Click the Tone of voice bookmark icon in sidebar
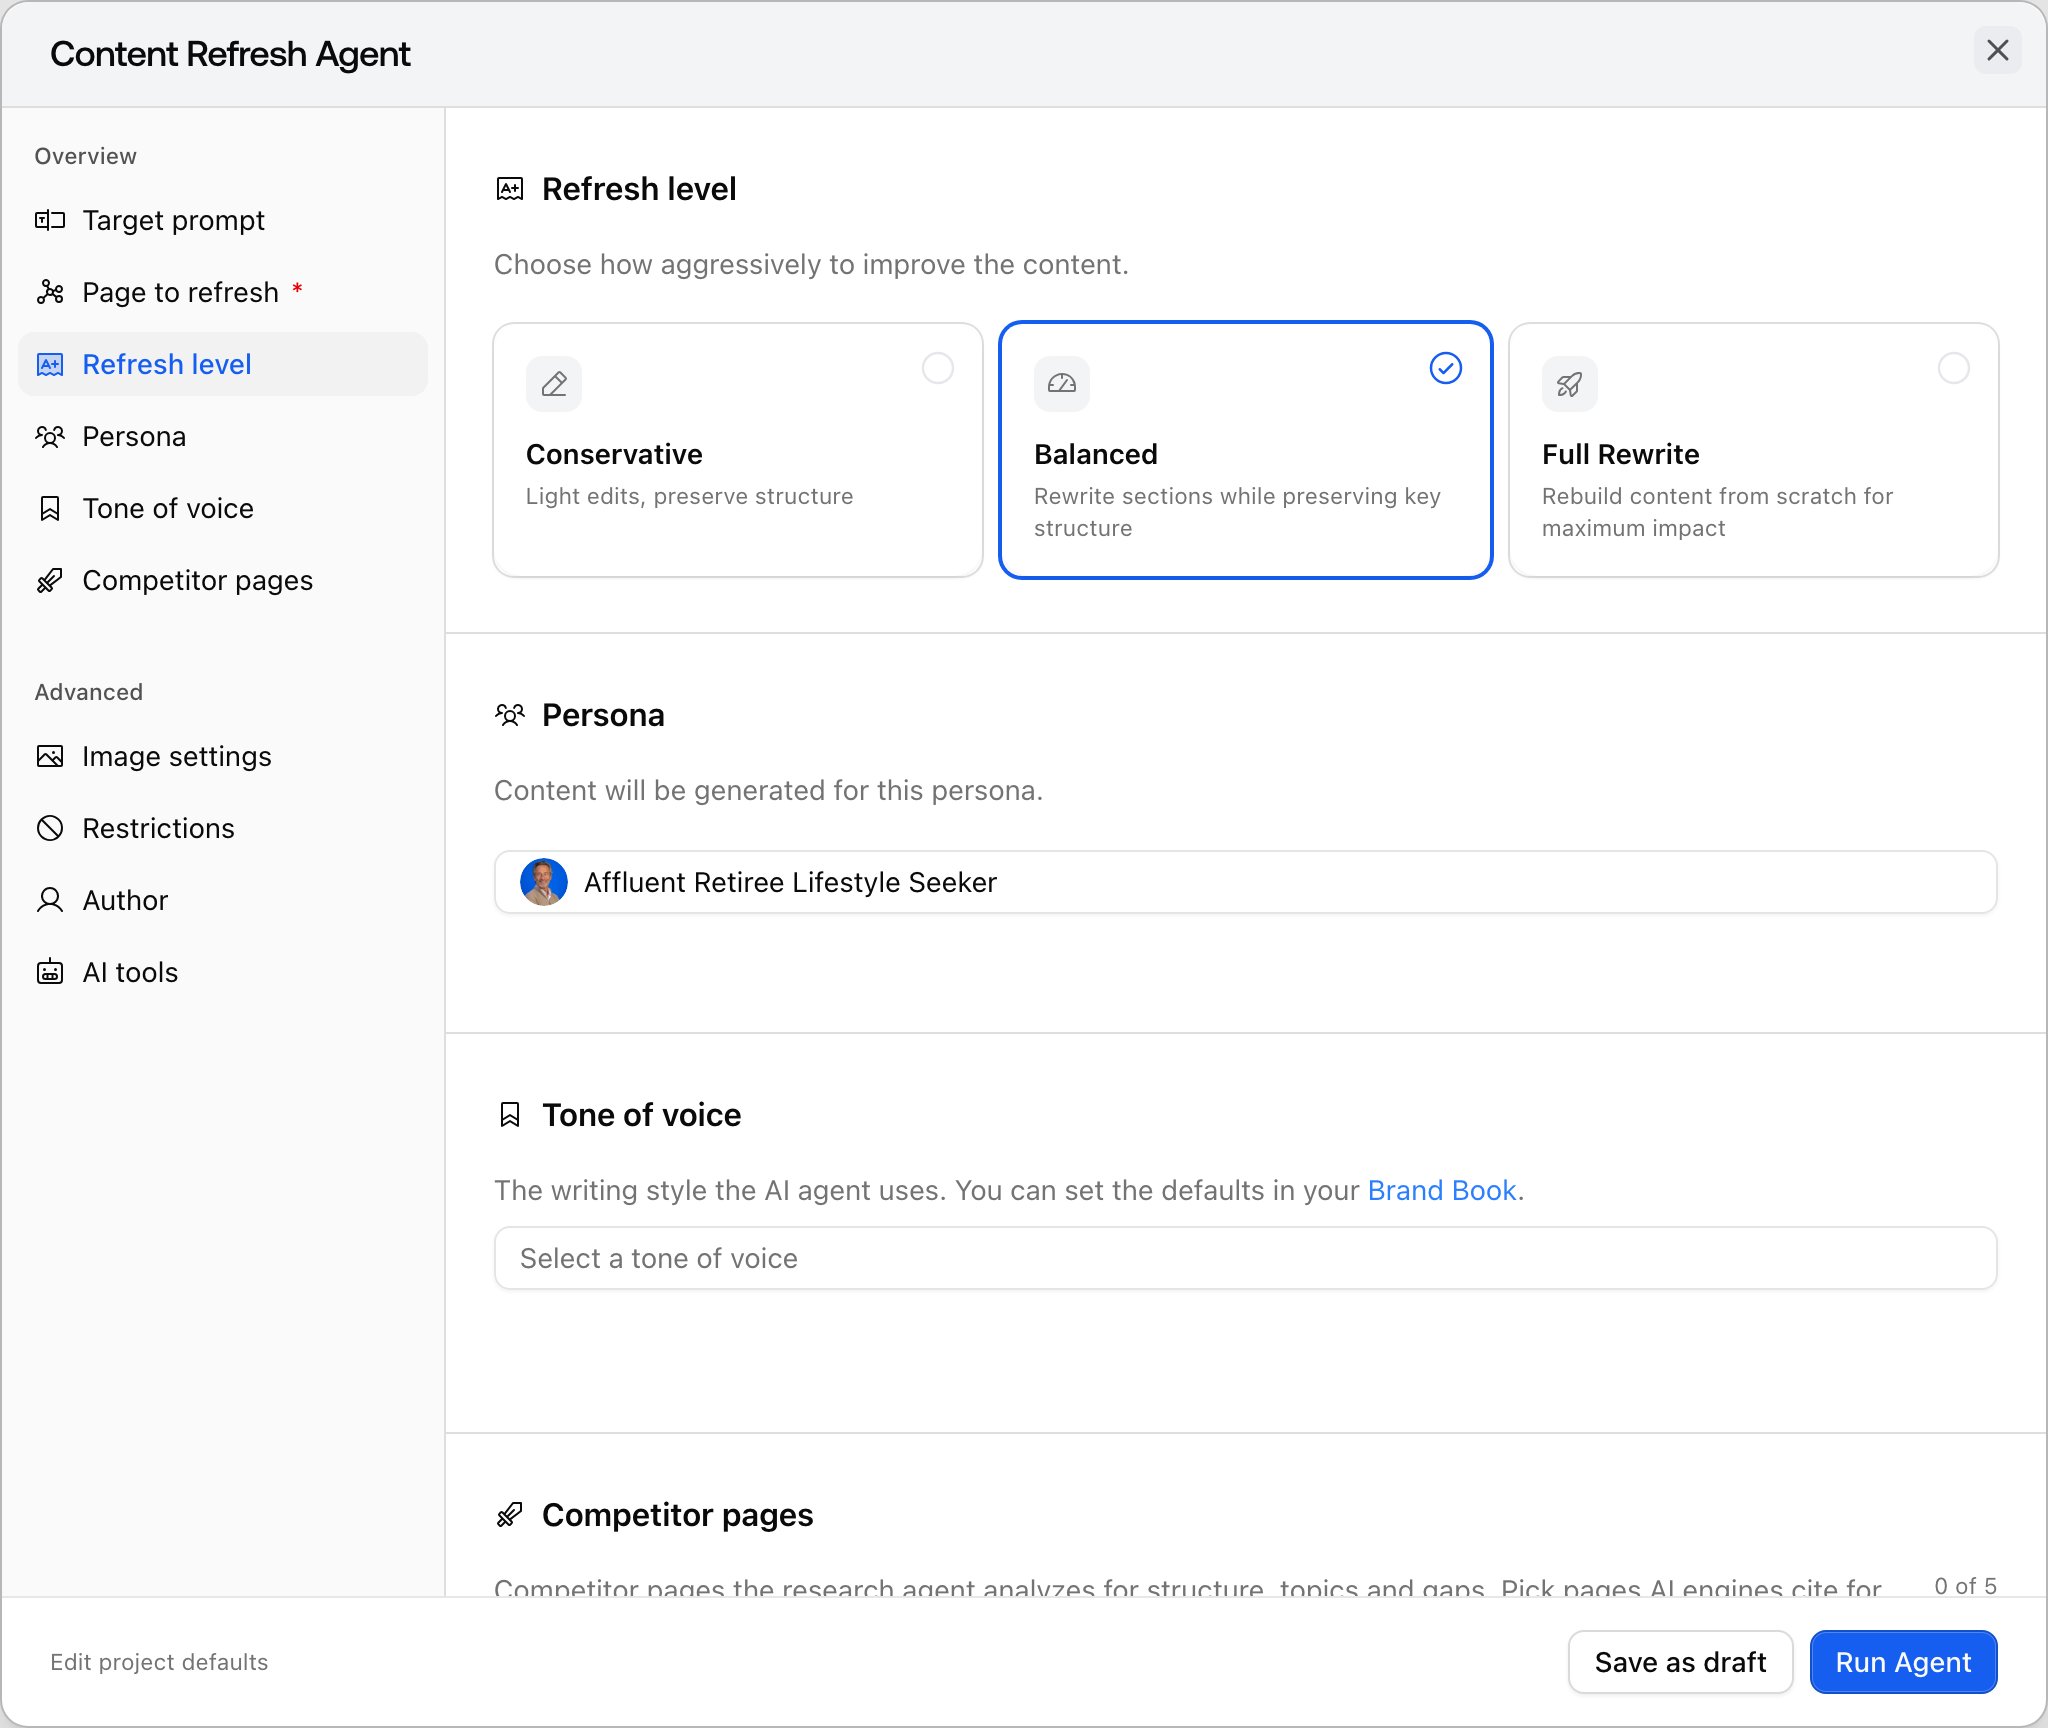Viewport: 2048px width, 1728px height. point(50,508)
